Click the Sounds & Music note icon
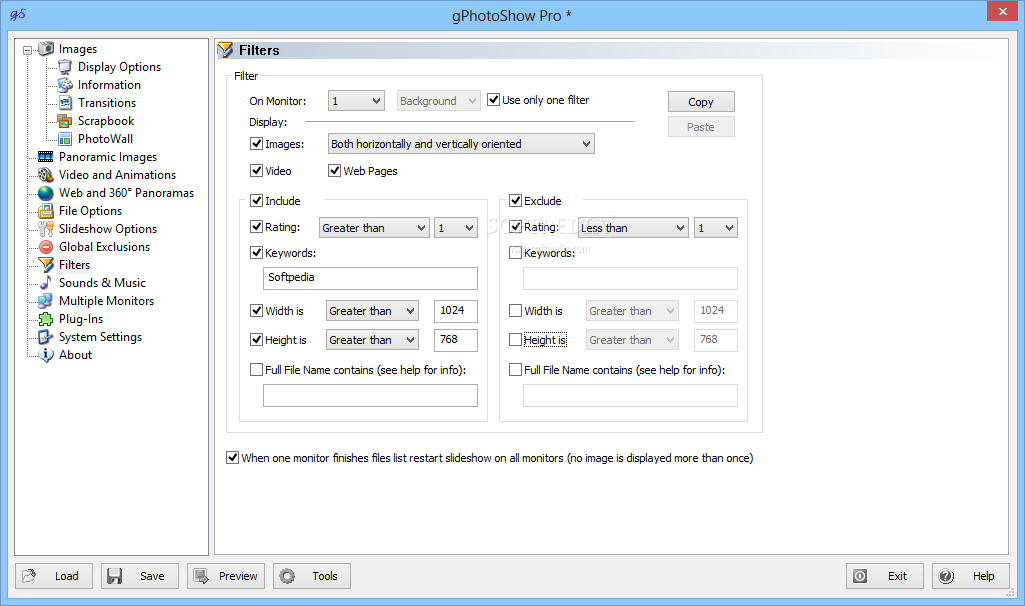Image resolution: width=1025 pixels, height=606 pixels. tap(46, 282)
